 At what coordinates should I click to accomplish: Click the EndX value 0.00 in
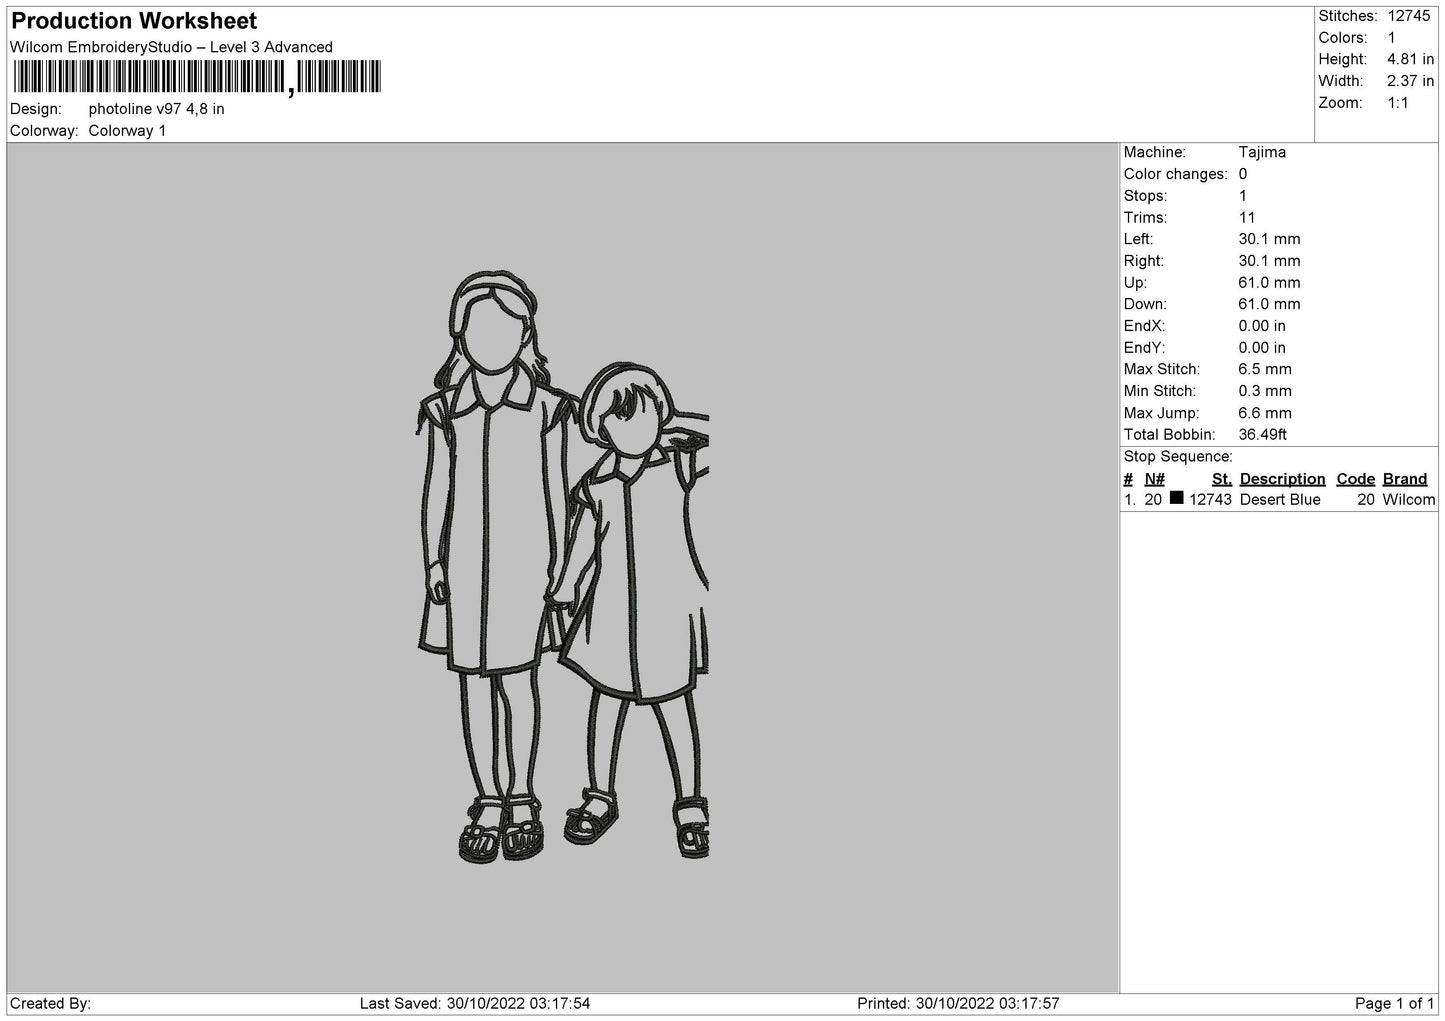1262,326
